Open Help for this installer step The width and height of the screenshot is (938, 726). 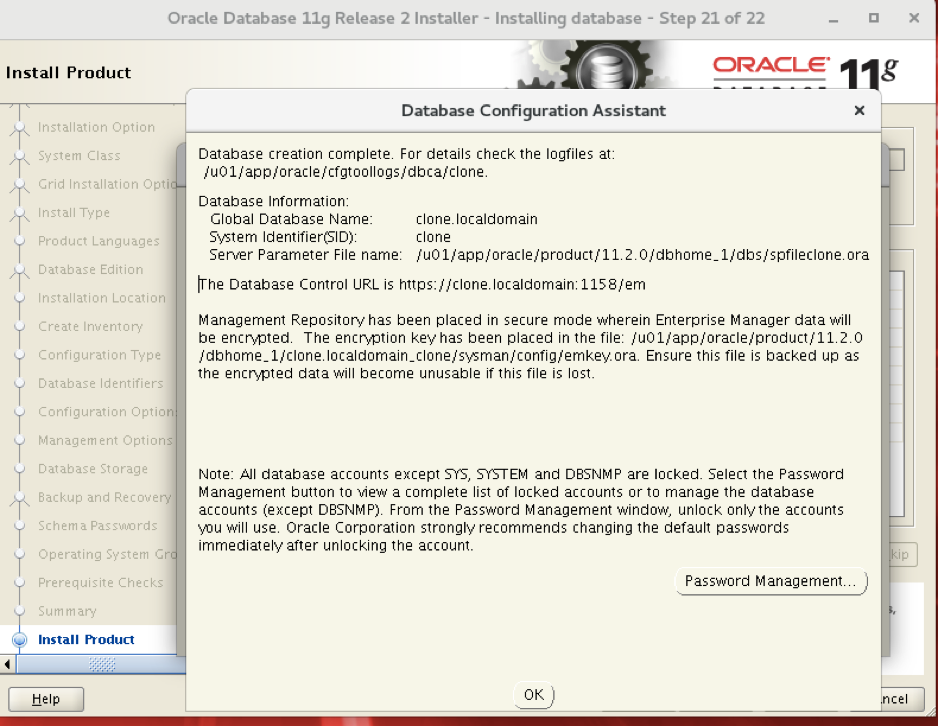46,699
